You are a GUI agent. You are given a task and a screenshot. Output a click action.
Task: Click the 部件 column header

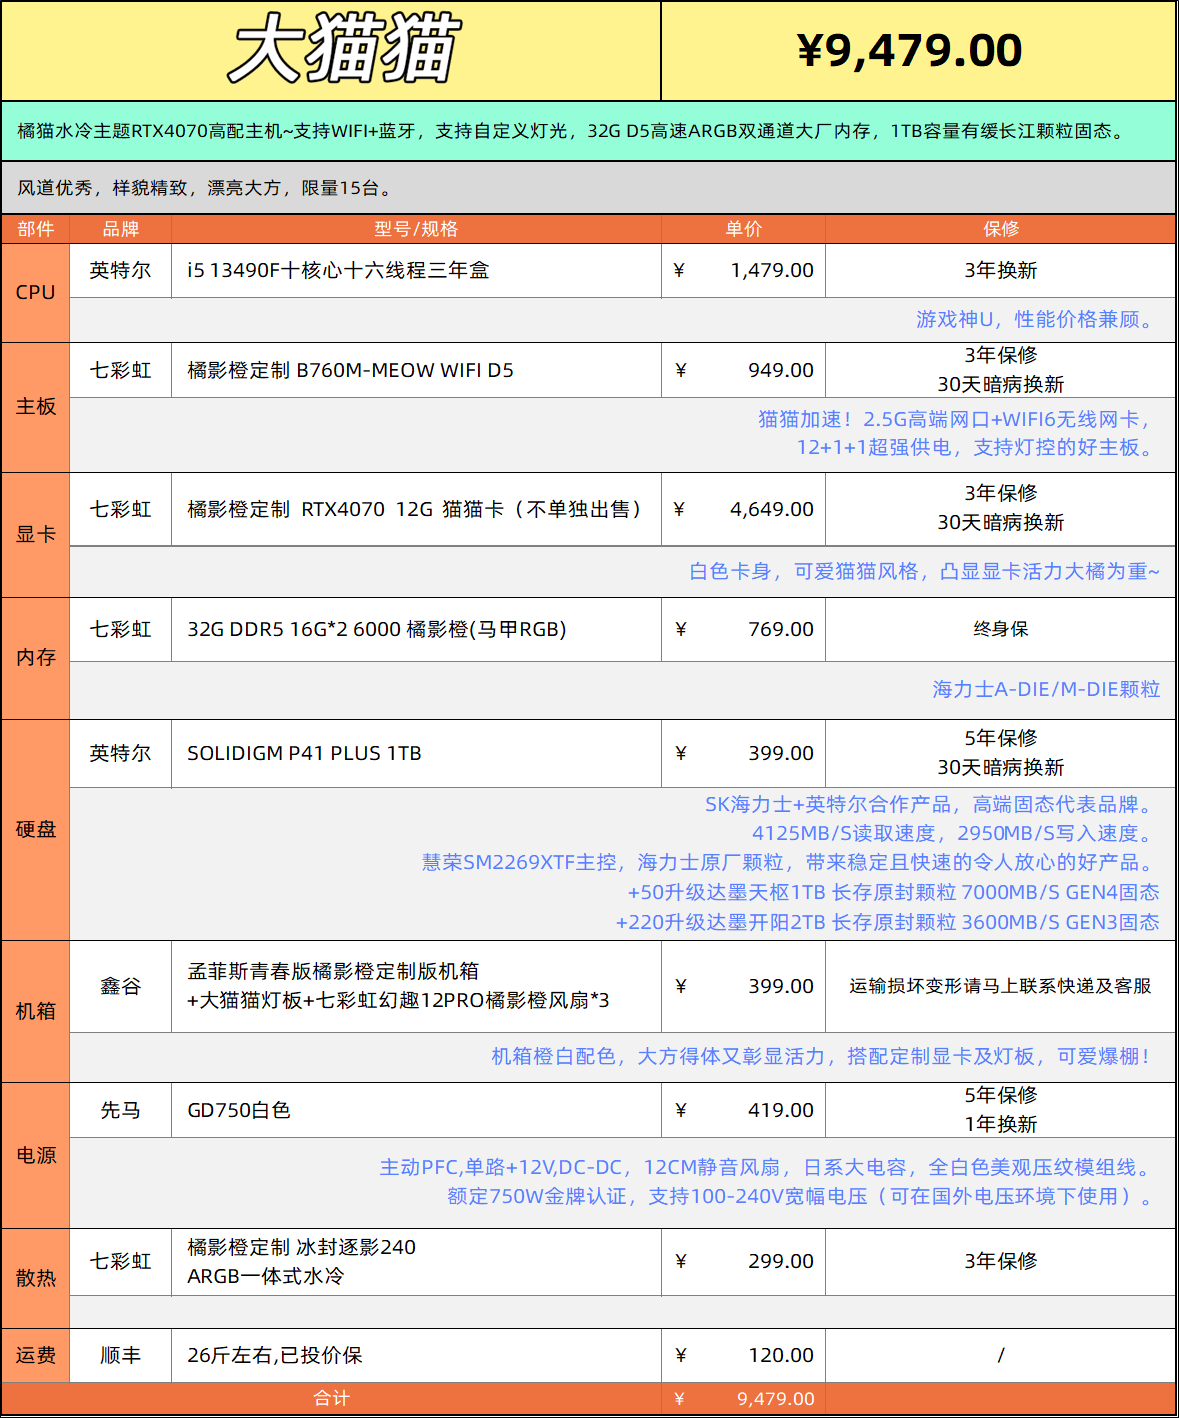(35, 229)
